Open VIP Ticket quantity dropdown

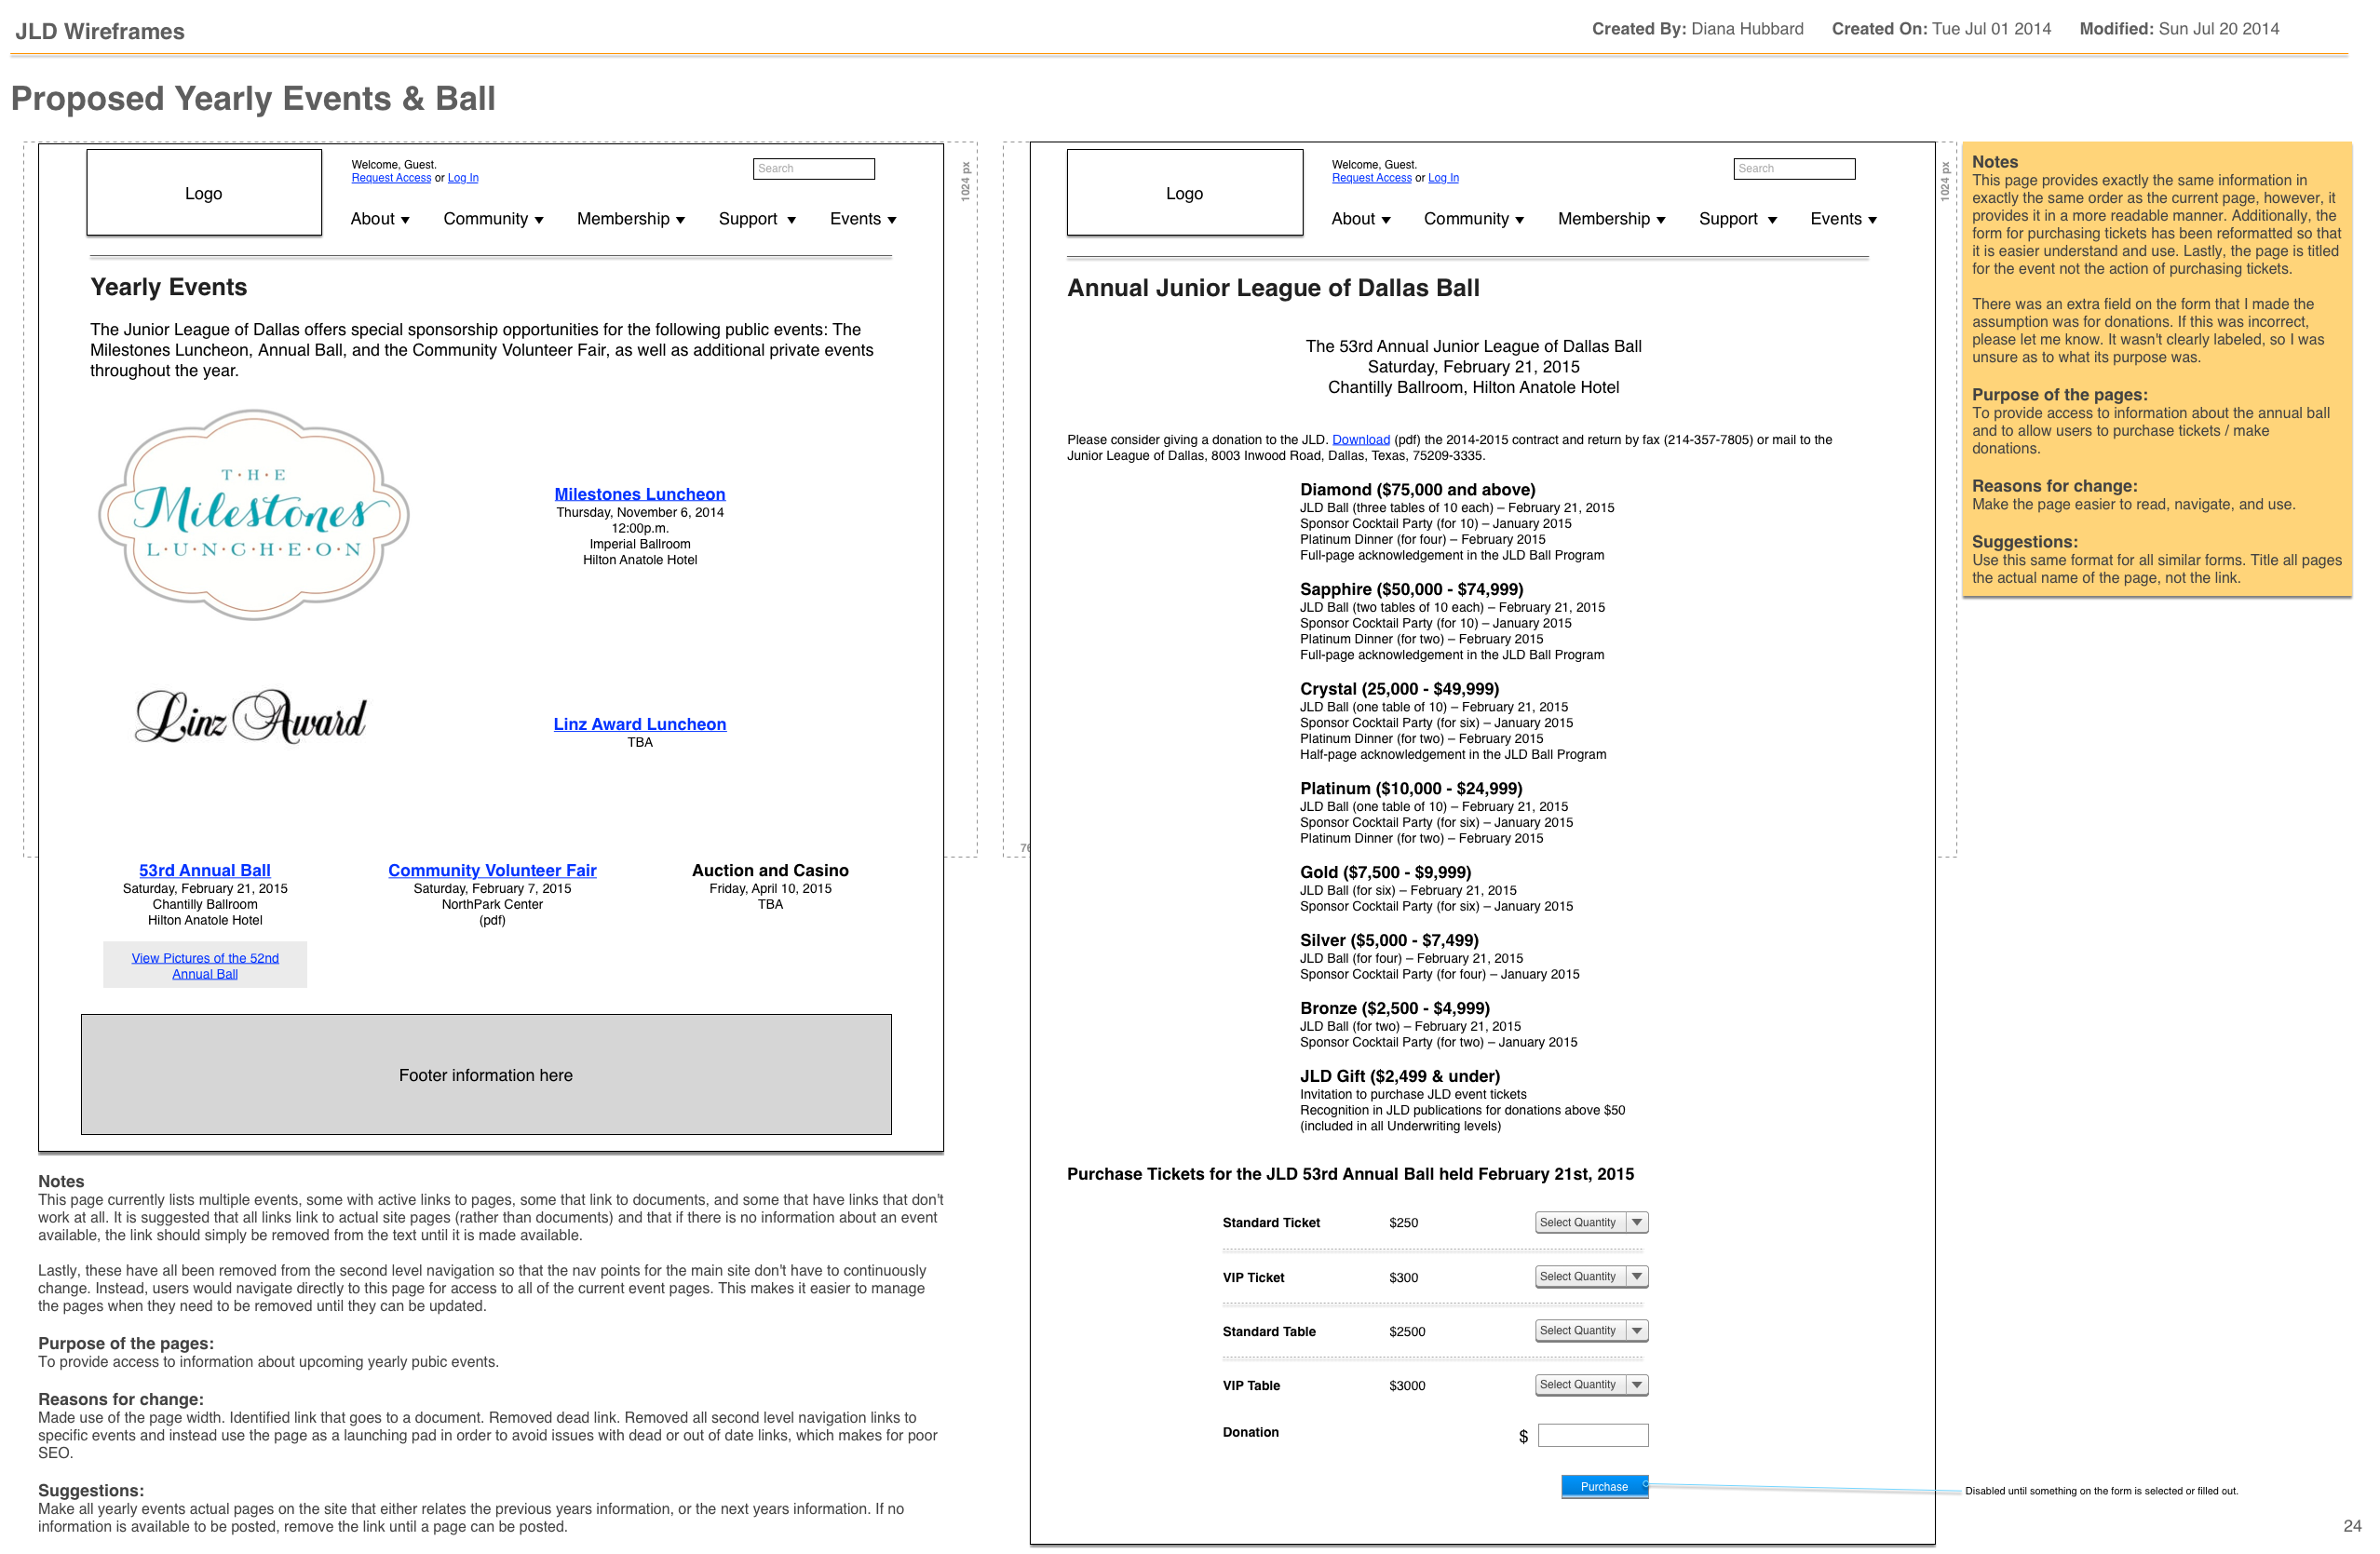(x=1592, y=1277)
